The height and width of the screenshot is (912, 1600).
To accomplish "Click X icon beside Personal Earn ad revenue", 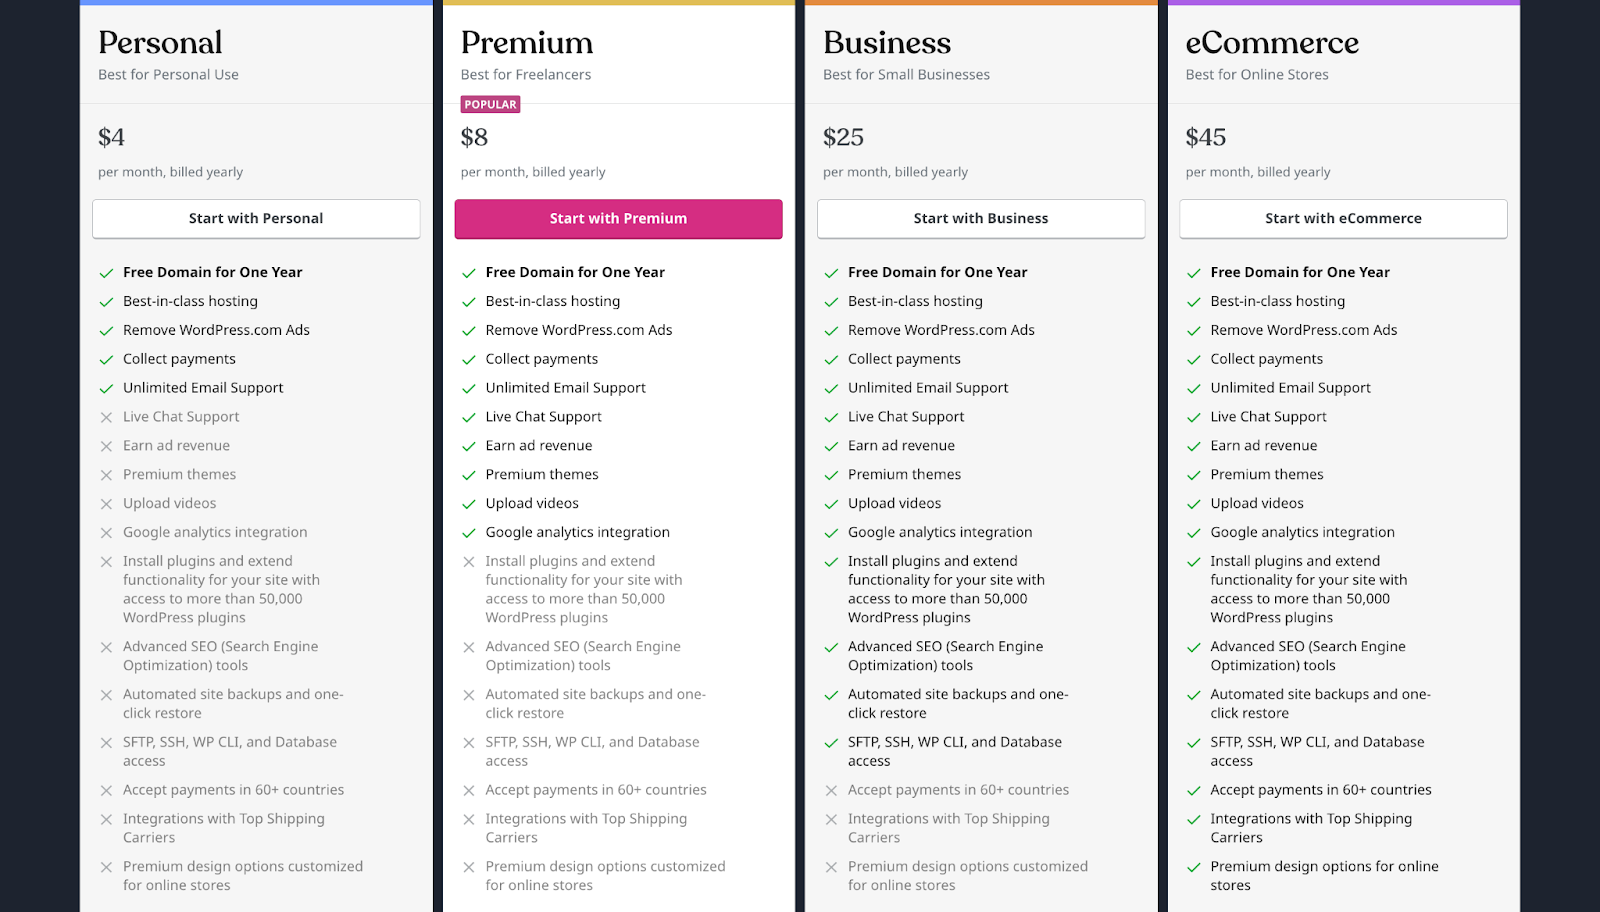I will (106, 447).
